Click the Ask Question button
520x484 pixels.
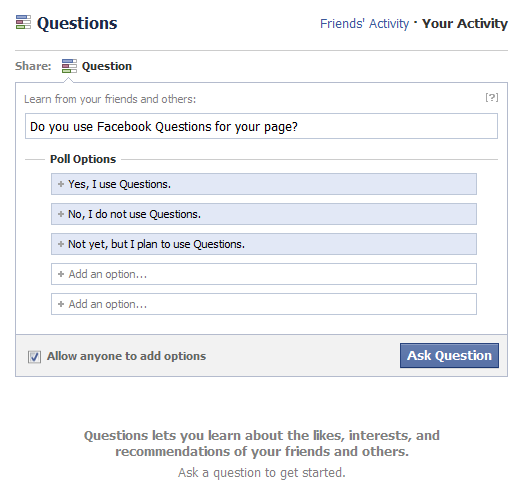tap(449, 356)
